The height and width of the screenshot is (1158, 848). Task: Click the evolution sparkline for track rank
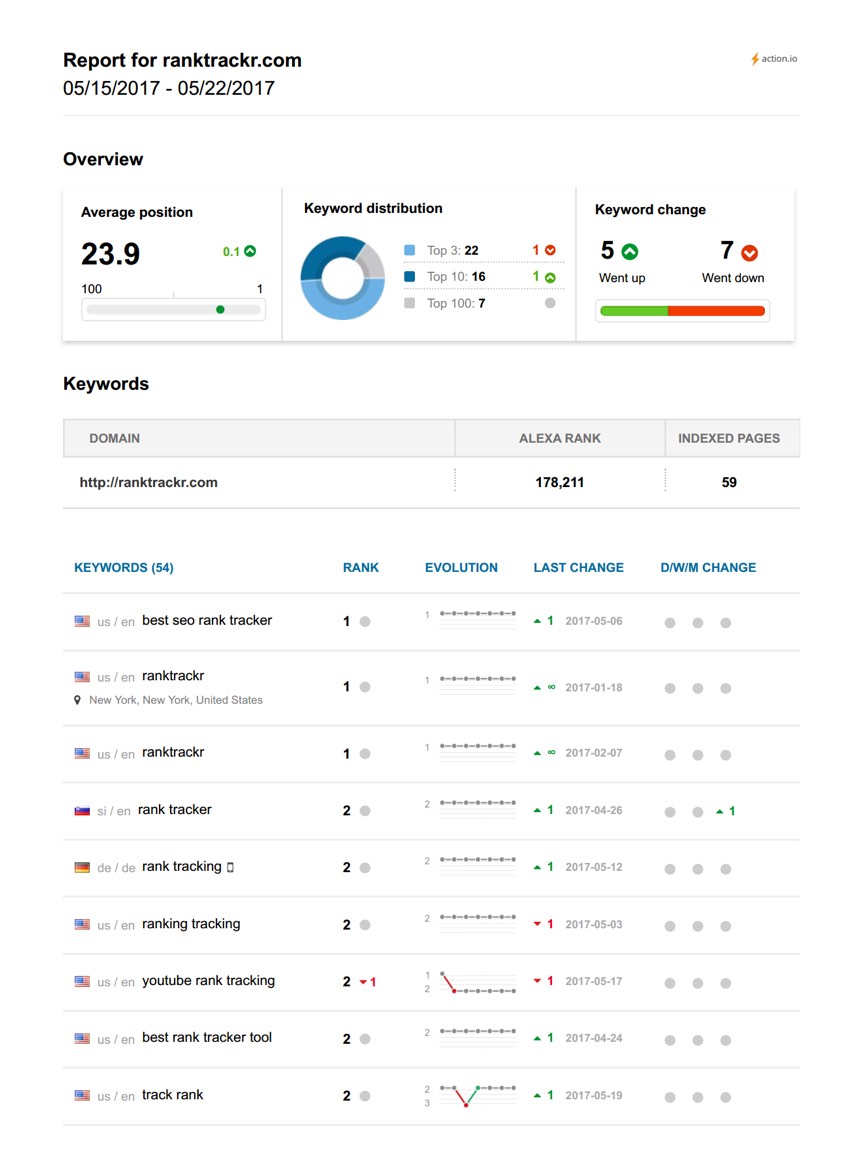477,1096
